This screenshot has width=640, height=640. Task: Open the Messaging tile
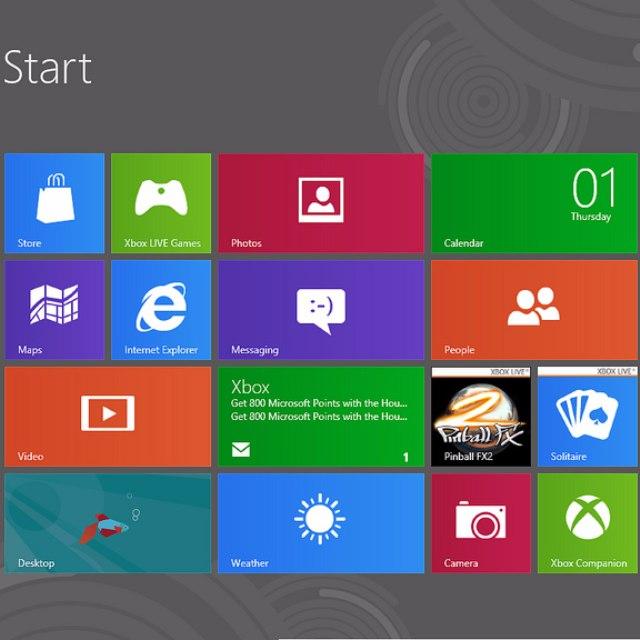coord(321,310)
